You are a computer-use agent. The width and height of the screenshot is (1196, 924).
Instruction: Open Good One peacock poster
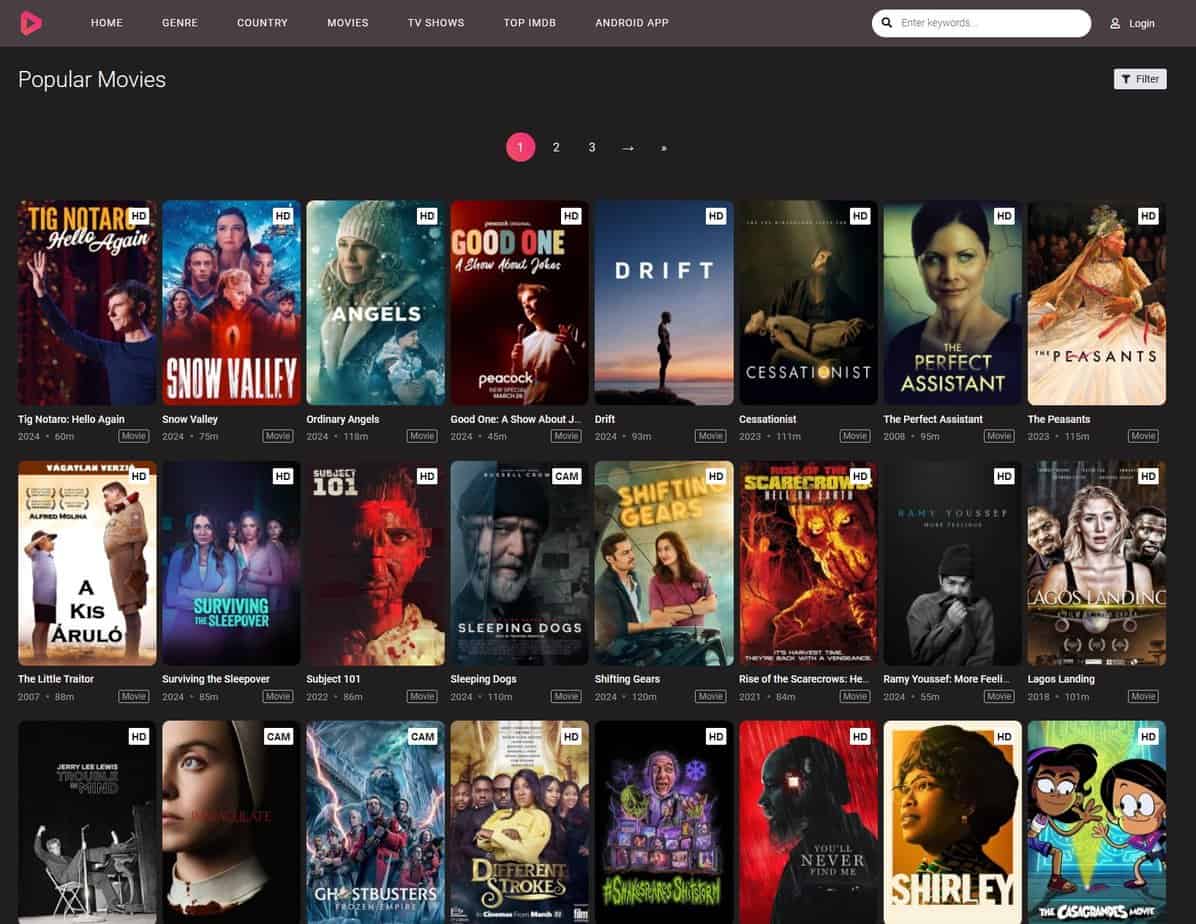click(x=519, y=303)
